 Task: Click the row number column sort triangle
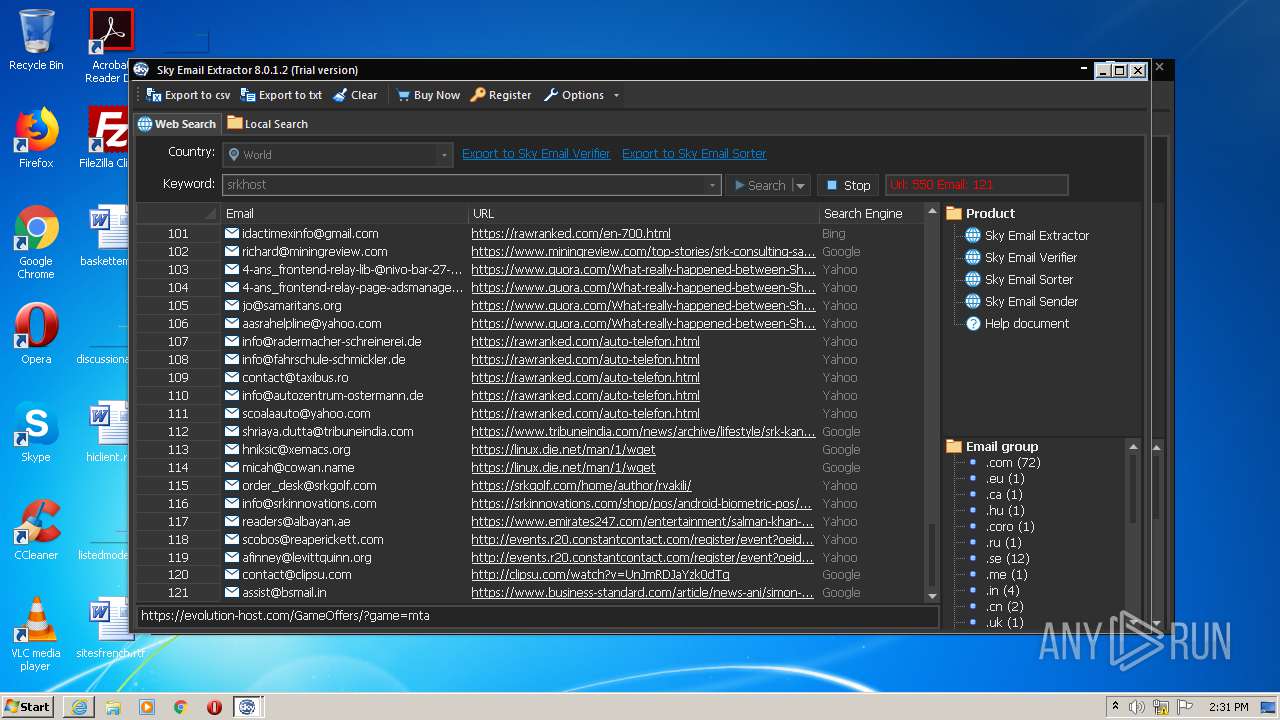point(211,214)
